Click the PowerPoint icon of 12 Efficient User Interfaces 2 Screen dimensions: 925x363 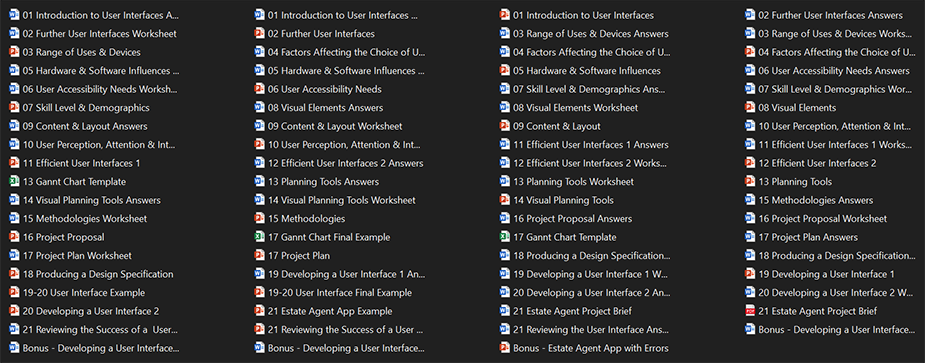pyautogui.click(x=750, y=163)
